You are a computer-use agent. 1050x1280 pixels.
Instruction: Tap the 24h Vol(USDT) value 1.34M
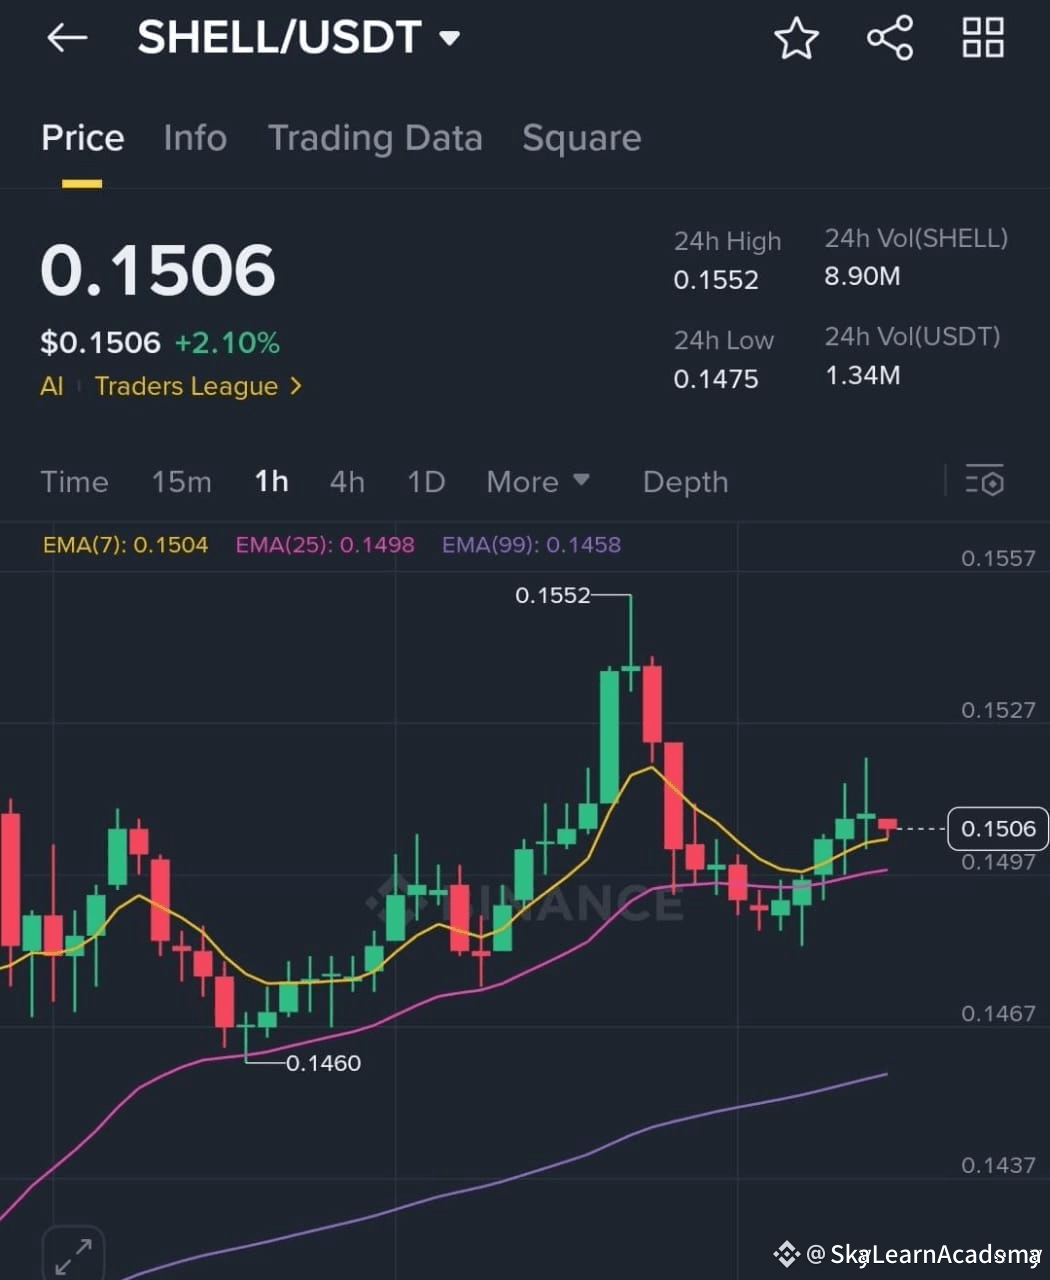(862, 375)
